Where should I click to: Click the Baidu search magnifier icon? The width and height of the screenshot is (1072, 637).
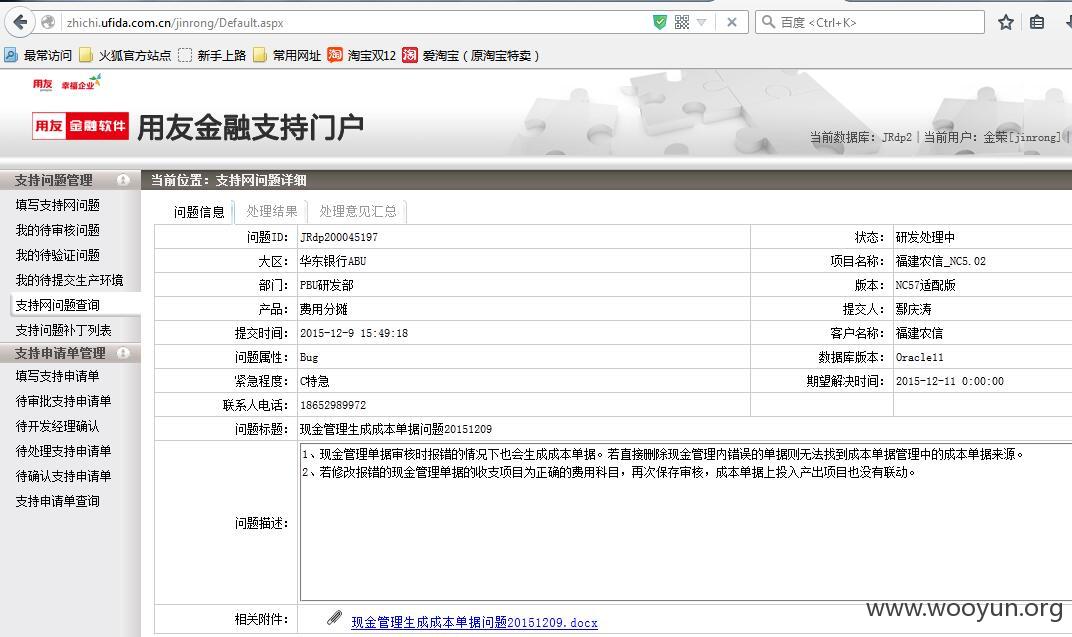coord(768,22)
